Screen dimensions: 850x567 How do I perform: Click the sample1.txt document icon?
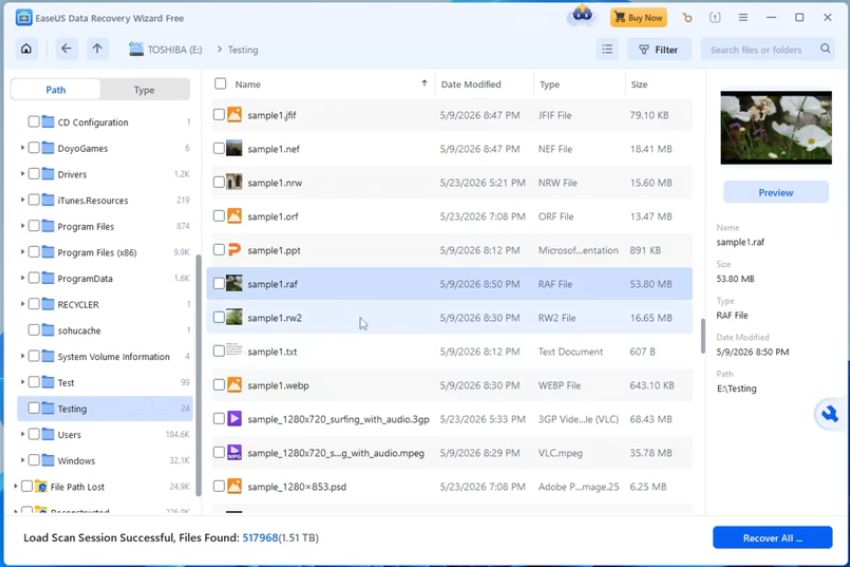[x=234, y=350]
